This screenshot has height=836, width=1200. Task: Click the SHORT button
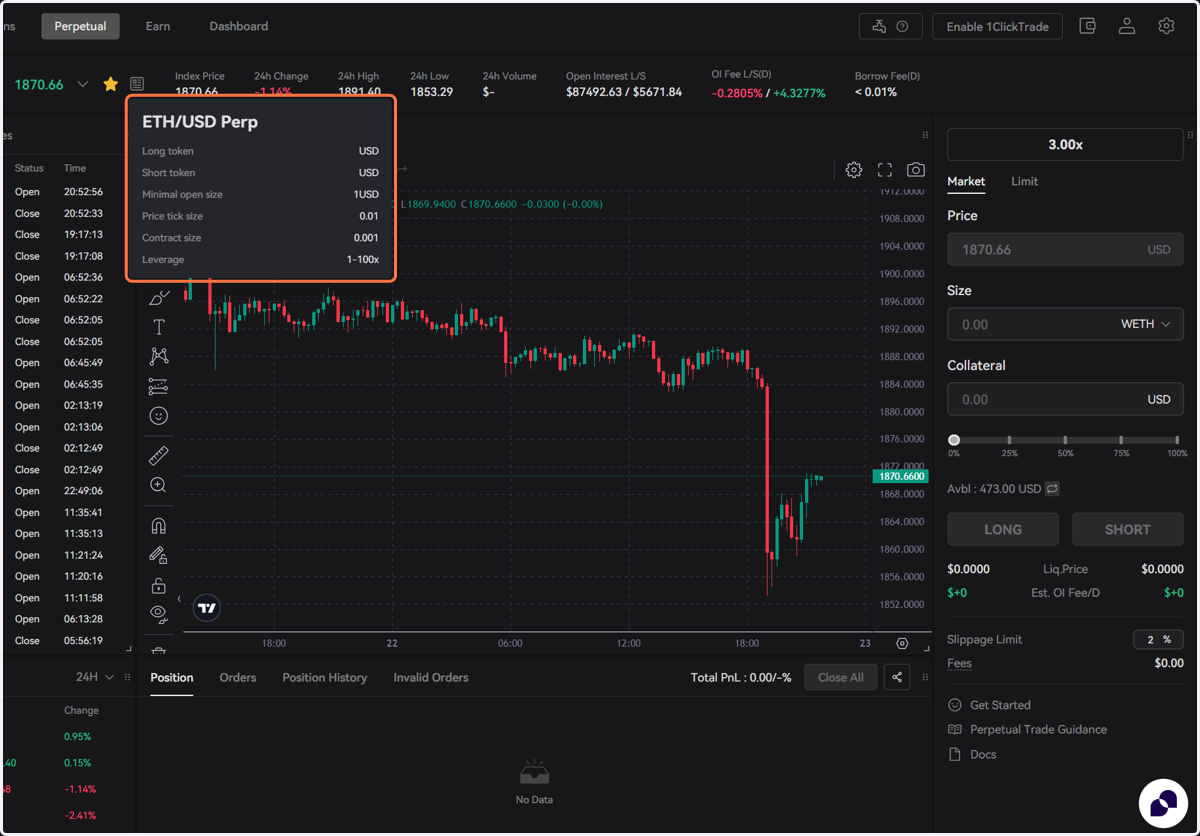pos(1128,529)
